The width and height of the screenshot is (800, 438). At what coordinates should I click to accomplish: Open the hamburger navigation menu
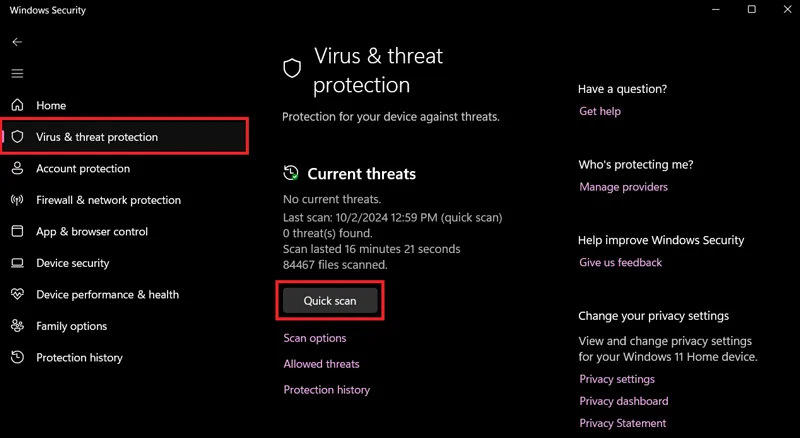click(x=17, y=74)
